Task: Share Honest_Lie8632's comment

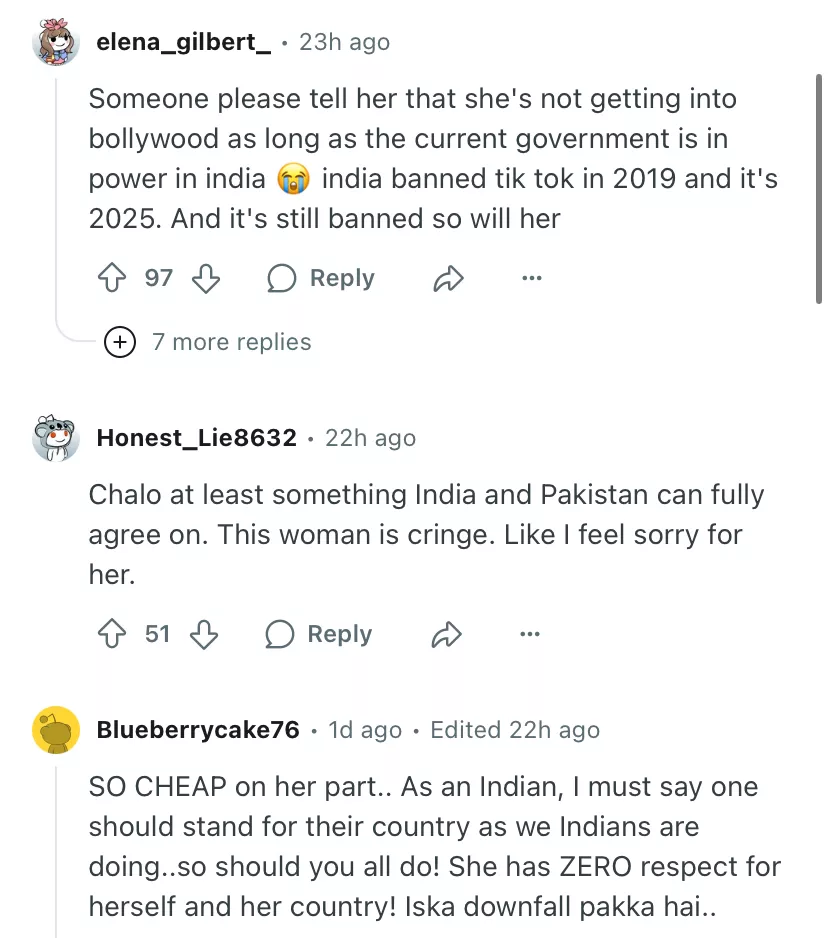Action: point(446,634)
